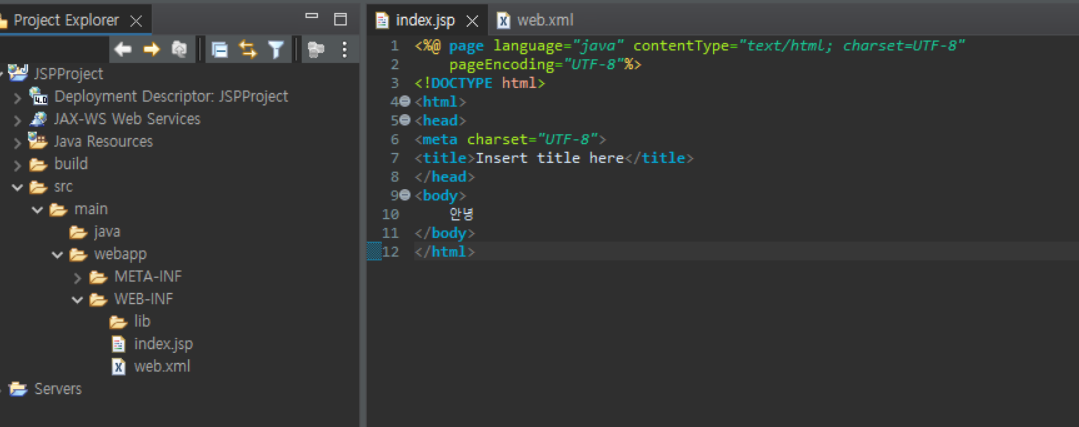Screen dimensions: 1079x427
Task: Fold the html tag at line 4
Action: 405,102
